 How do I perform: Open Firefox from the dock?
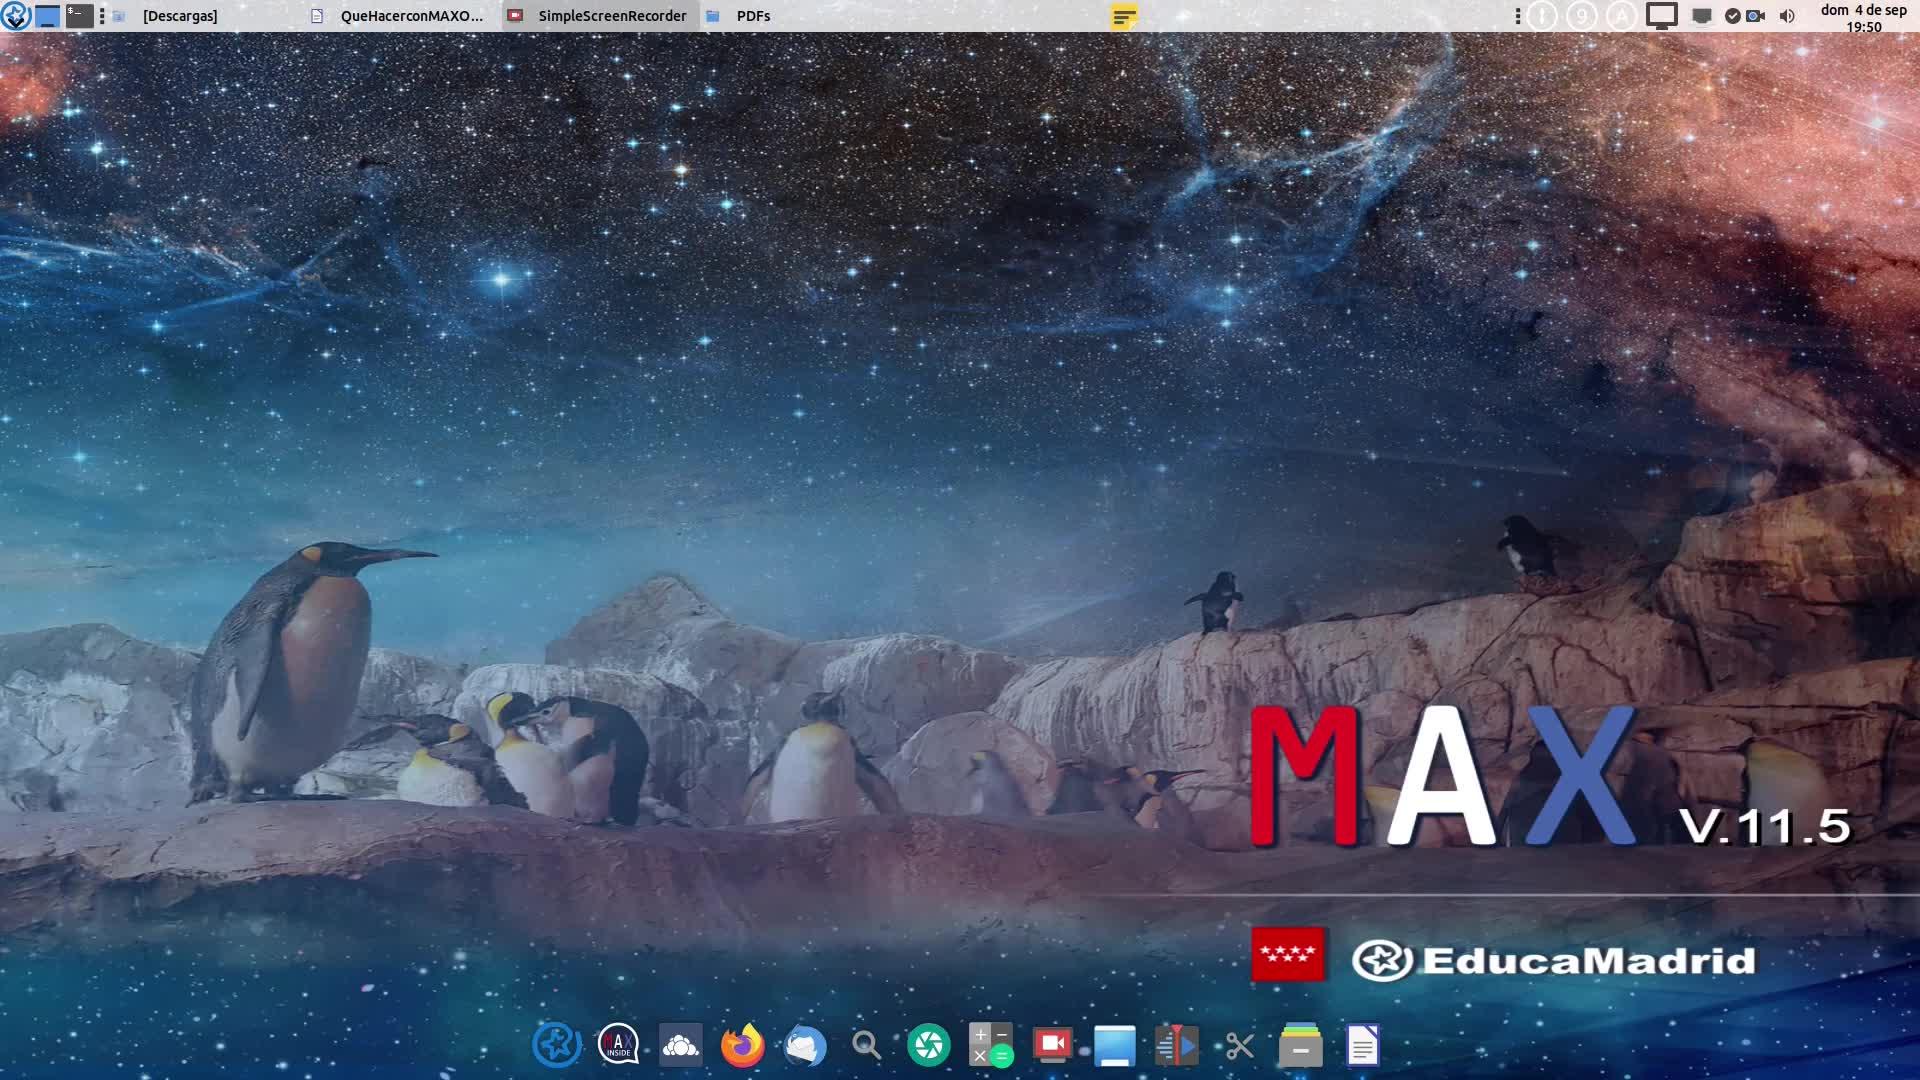point(742,1046)
